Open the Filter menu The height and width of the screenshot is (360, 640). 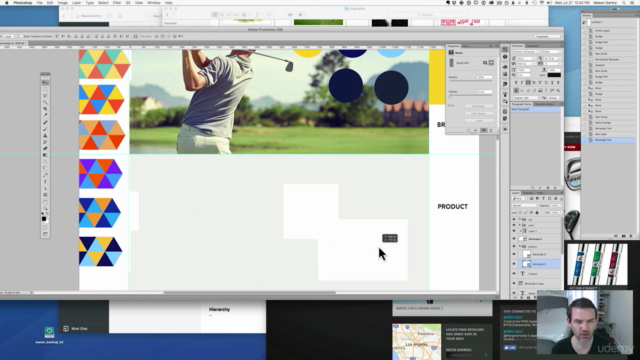point(117,3)
